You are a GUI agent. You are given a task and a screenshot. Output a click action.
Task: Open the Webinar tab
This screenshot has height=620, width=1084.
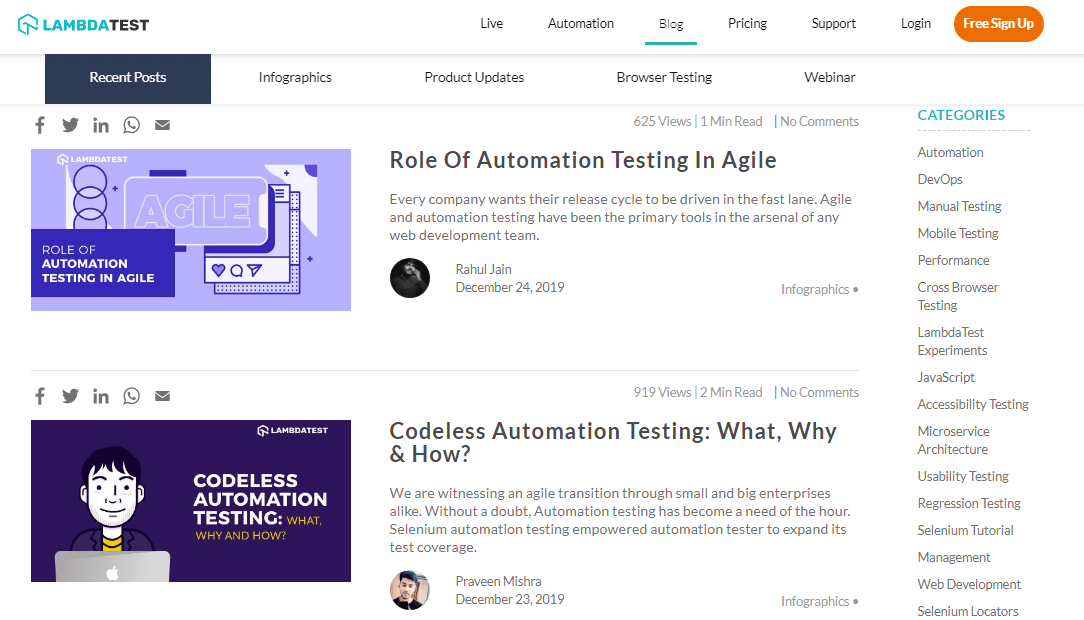pos(829,77)
